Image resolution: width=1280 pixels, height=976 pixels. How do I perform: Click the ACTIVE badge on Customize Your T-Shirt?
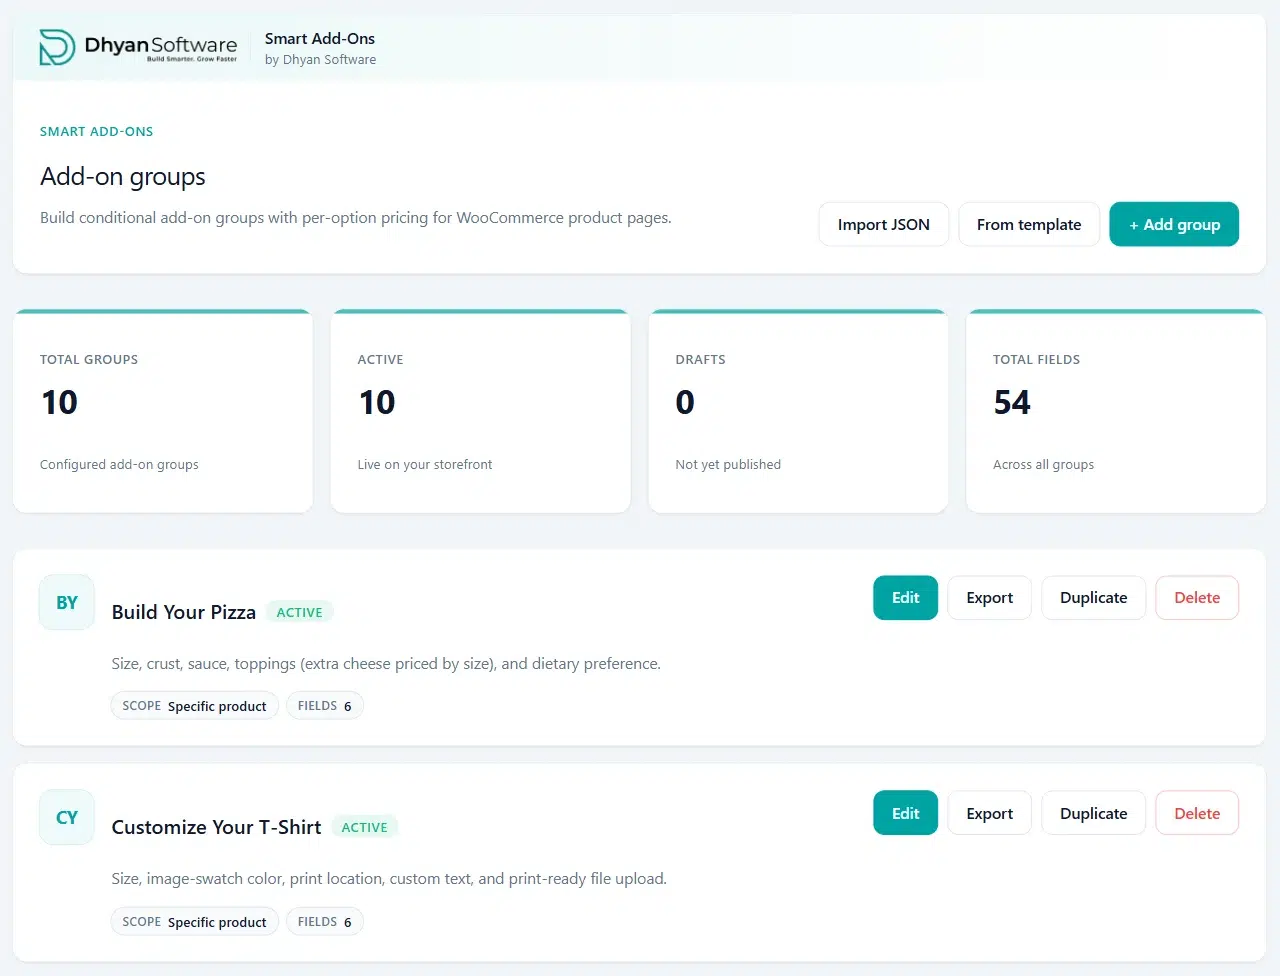(365, 827)
